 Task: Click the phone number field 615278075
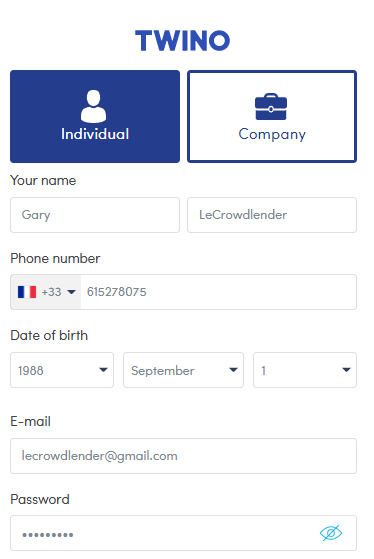219,292
